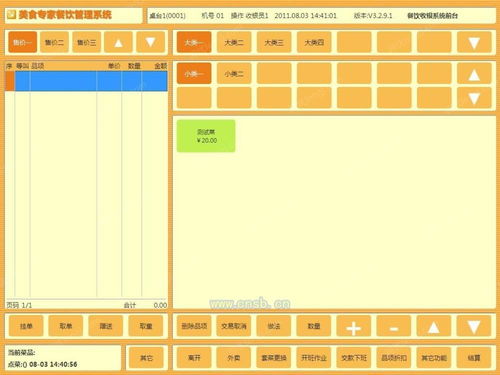The image size is (500, 375).
Task: Click down arrow in the price-level row
Action: (150, 42)
